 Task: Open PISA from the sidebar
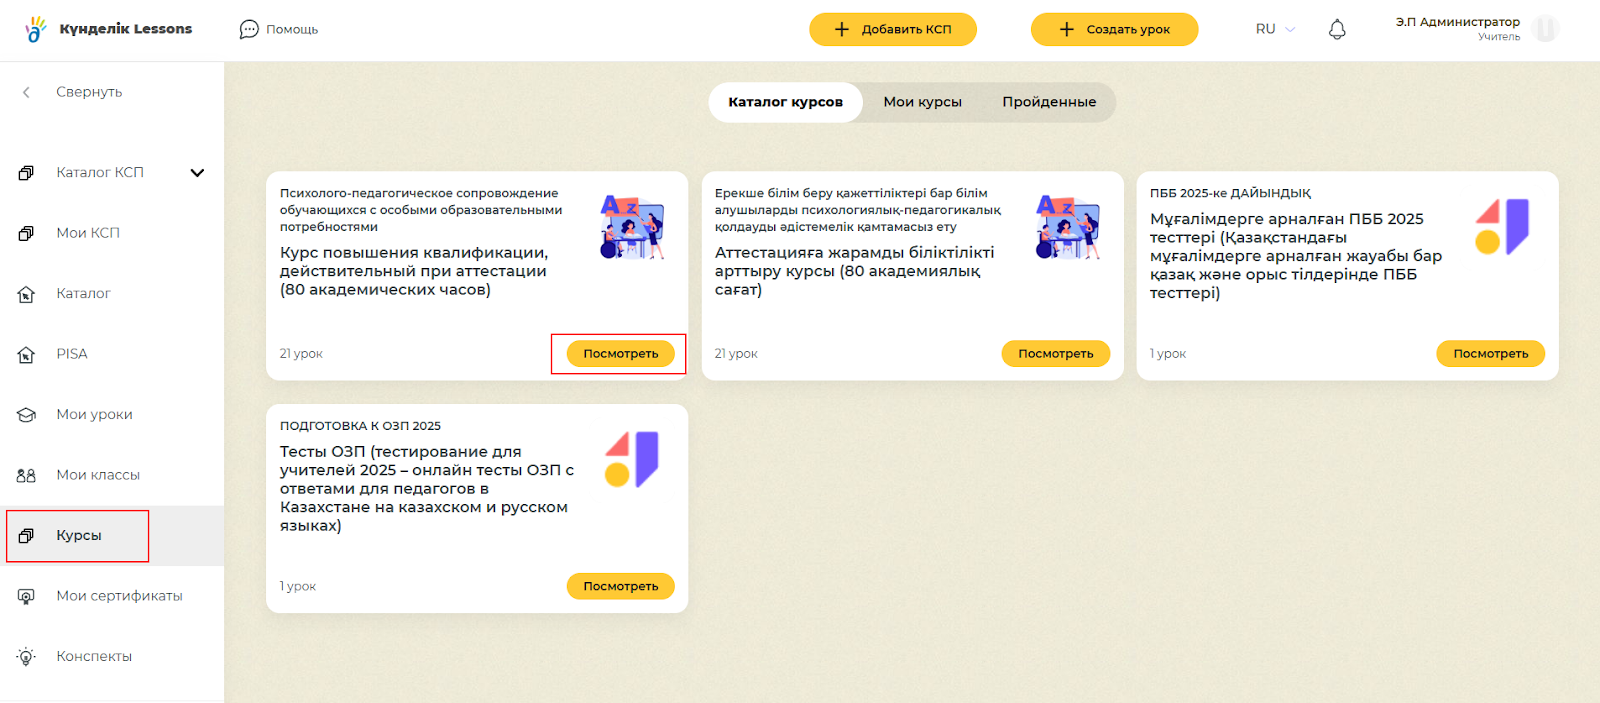point(72,354)
